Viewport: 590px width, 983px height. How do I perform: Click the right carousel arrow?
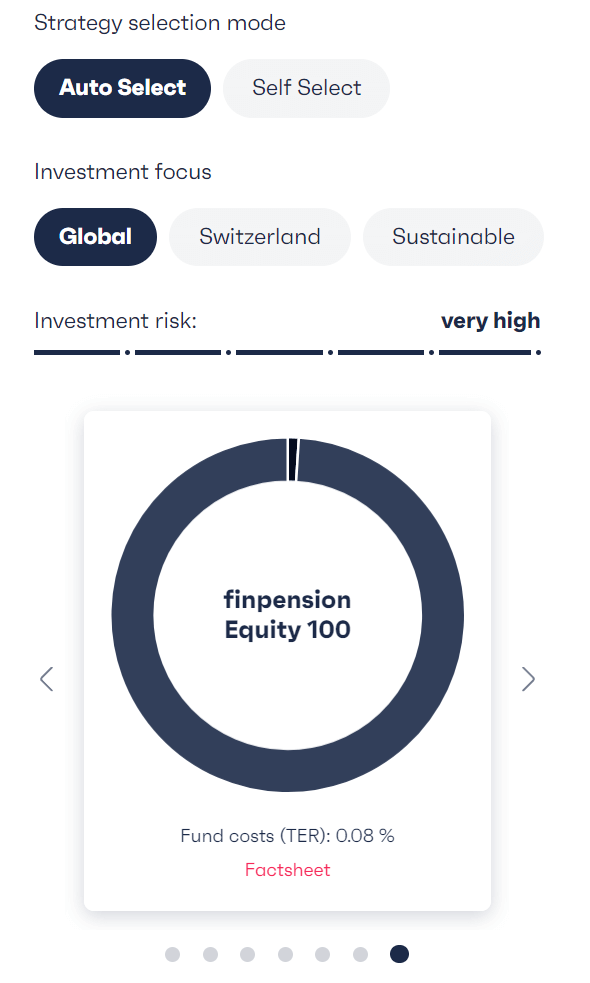529,679
